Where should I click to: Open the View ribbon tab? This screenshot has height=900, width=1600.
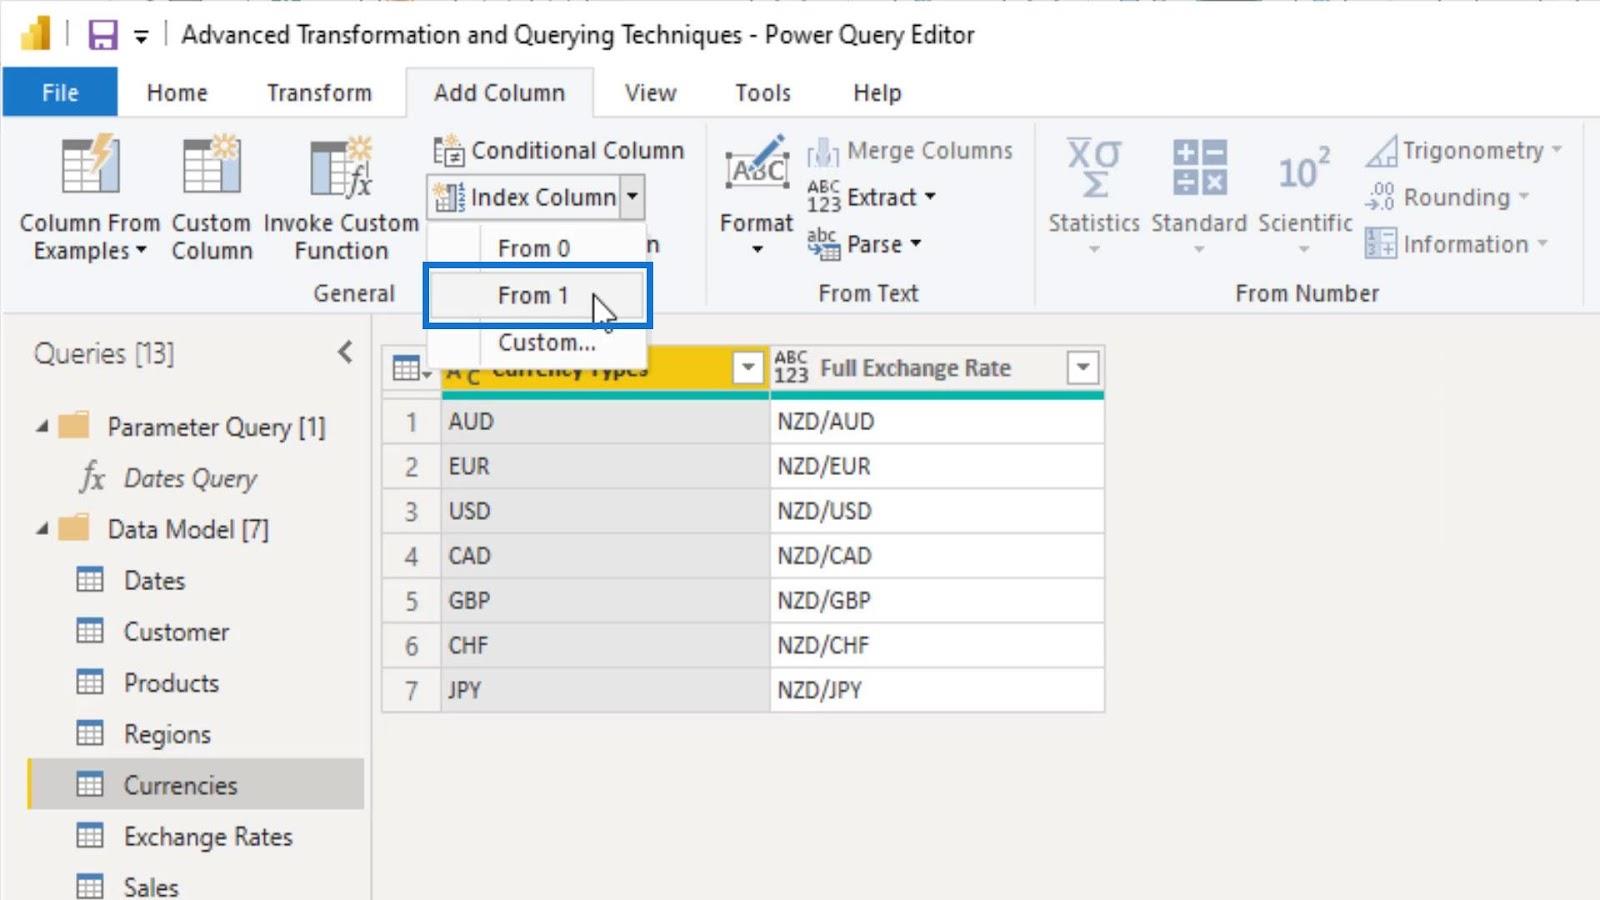(650, 92)
